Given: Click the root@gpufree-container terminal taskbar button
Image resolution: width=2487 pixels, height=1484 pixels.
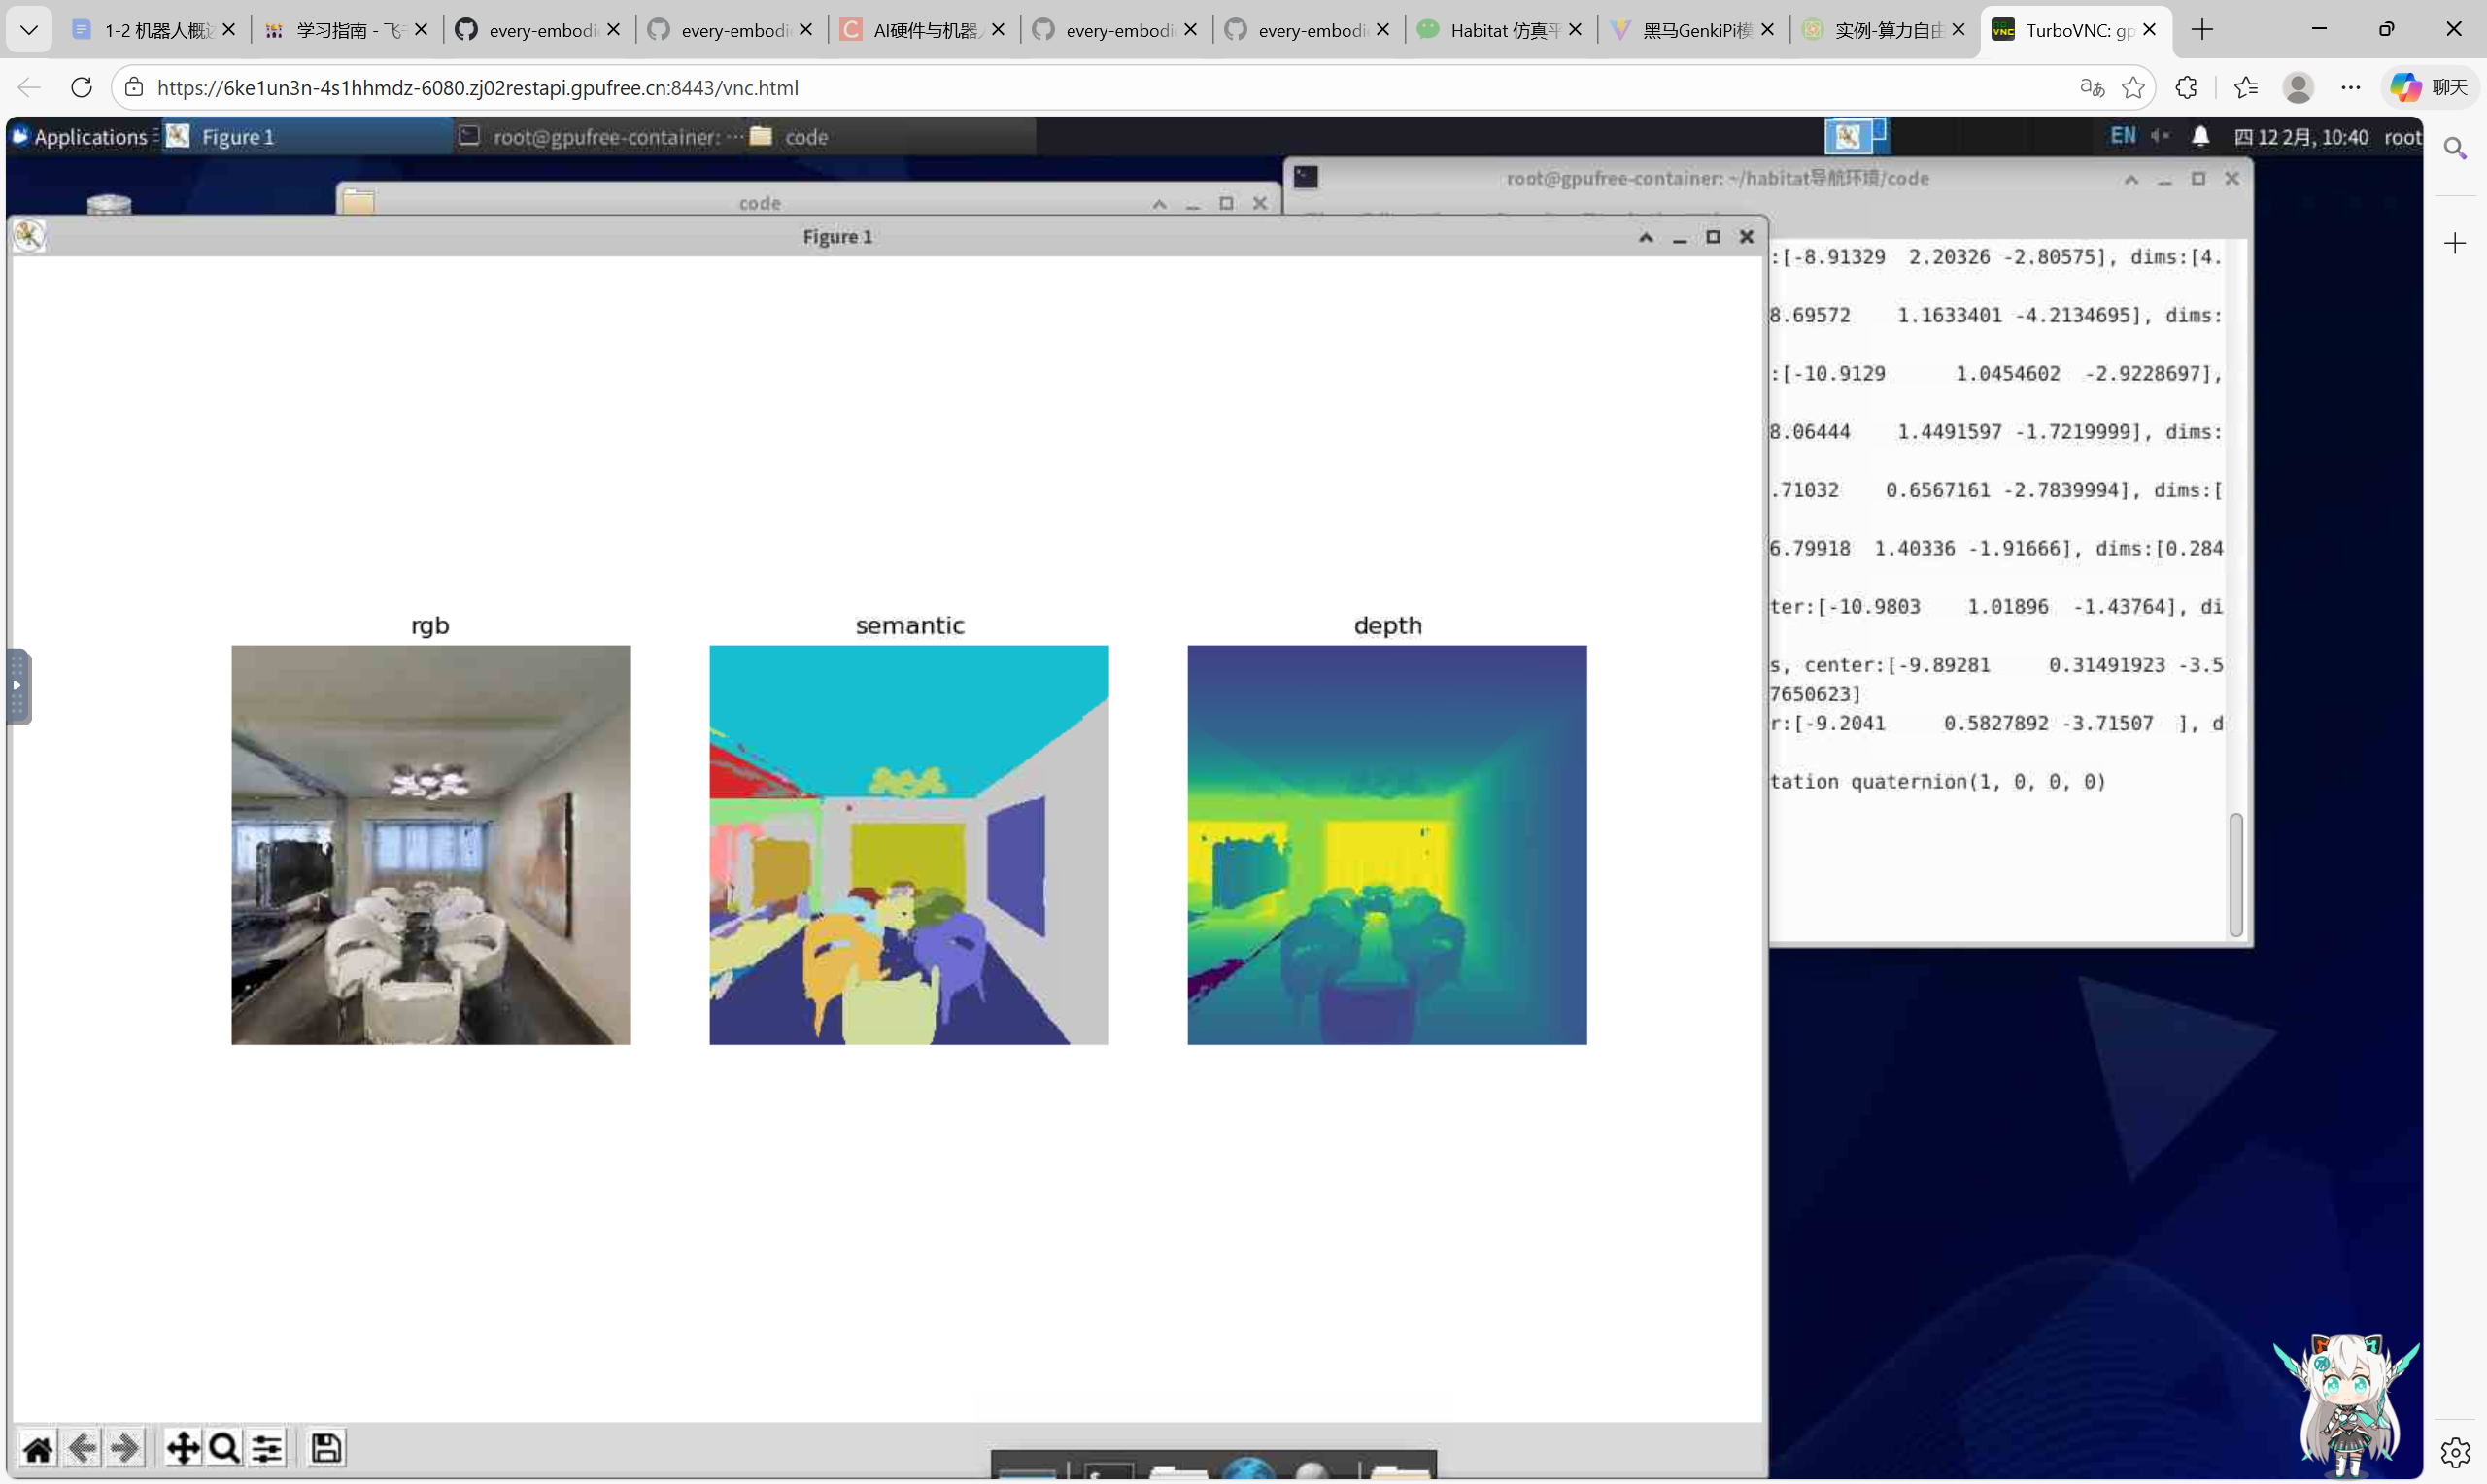Looking at the screenshot, I should click(600, 137).
